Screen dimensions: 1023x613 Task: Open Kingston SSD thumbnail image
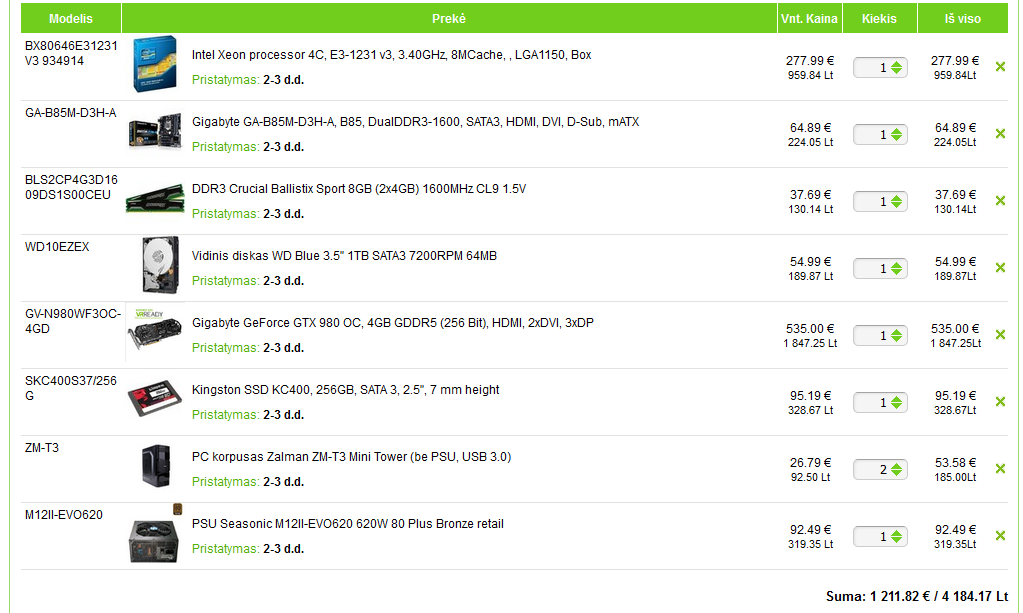point(155,398)
